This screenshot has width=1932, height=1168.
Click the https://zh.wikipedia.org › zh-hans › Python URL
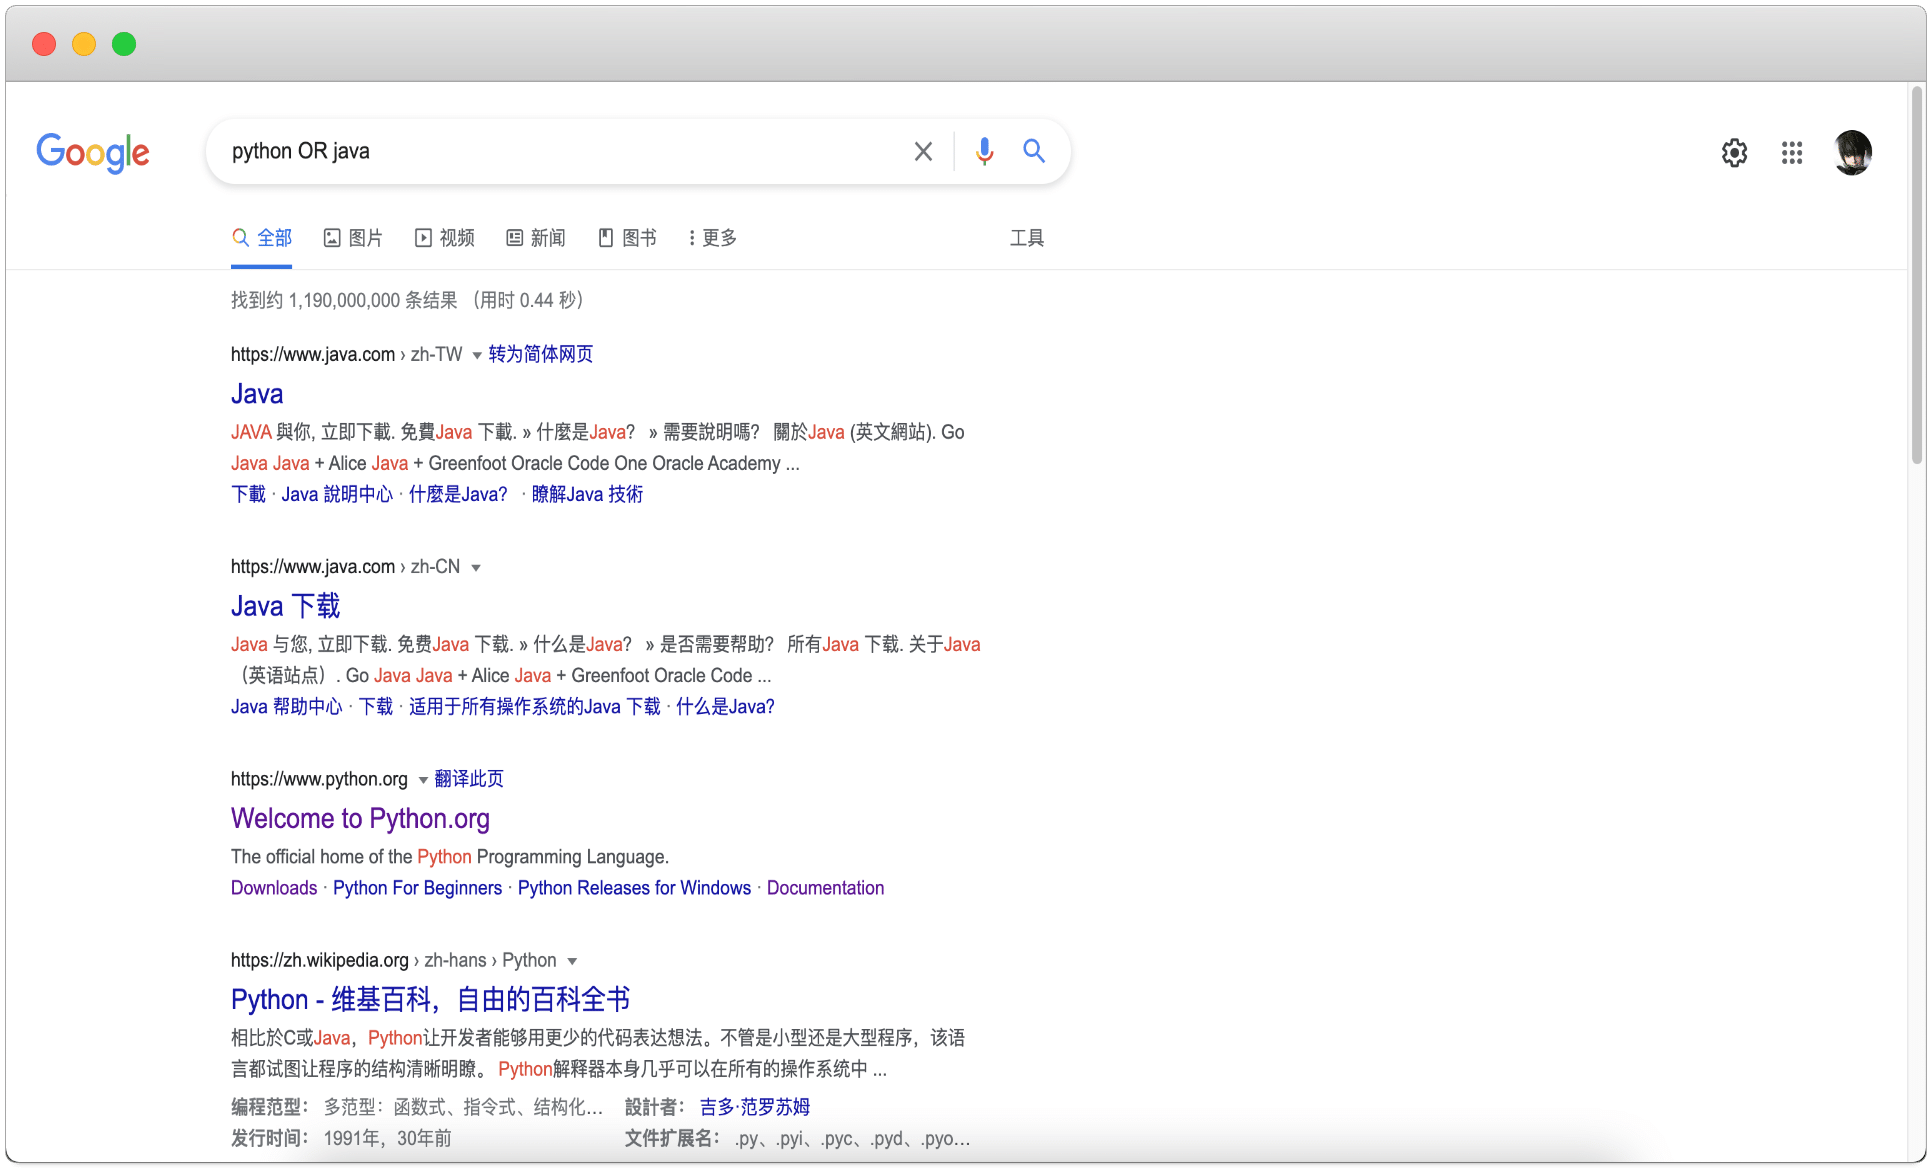(x=393, y=960)
